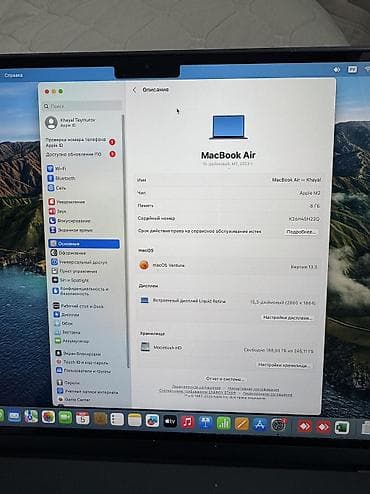The height and width of the screenshot is (494, 370).
Task: Click the Подробнее… button for service coverage
Action: coord(301,232)
